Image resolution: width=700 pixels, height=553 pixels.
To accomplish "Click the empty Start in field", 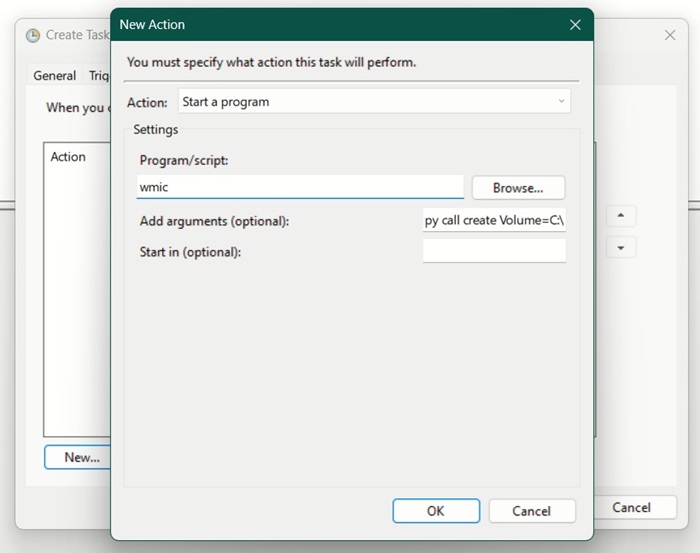I will click(x=494, y=251).
